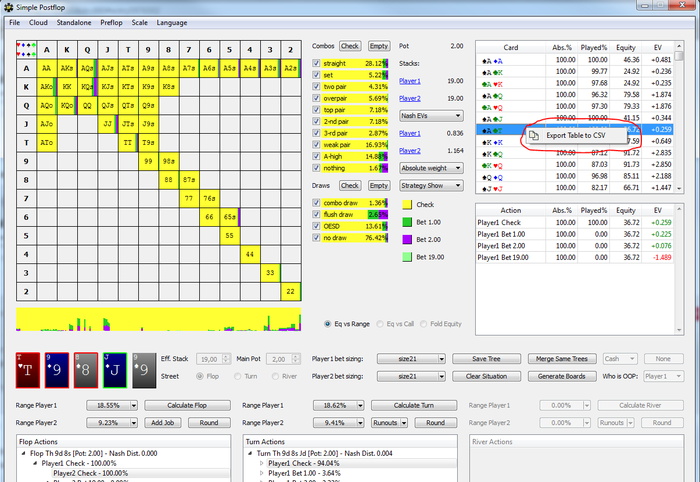Click the Save Tree button
The image size is (700, 482).
tap(487, 359)
